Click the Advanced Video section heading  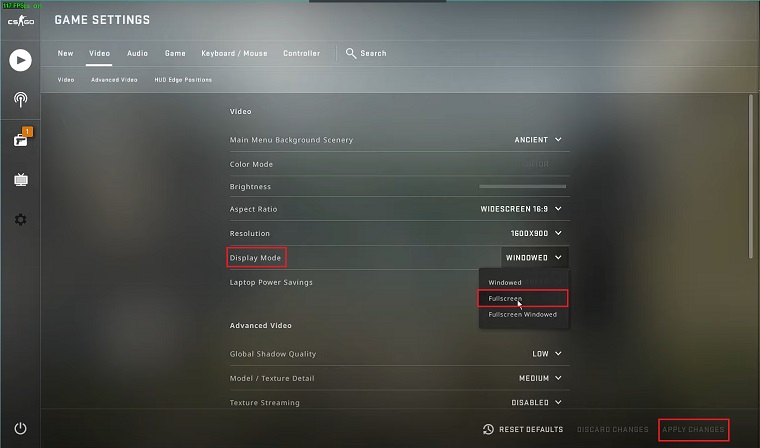tap(260, 325)
